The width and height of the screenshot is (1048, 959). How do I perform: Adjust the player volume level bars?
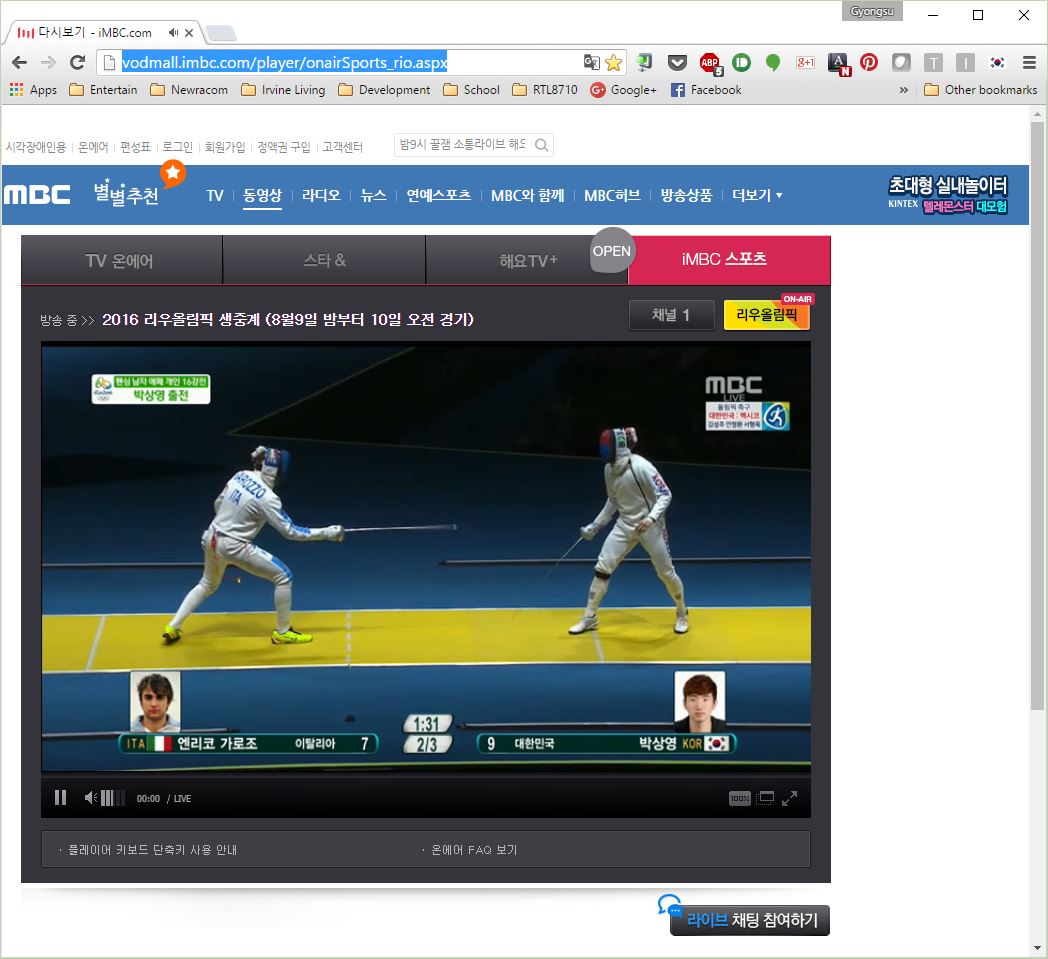tap(112, 798)
